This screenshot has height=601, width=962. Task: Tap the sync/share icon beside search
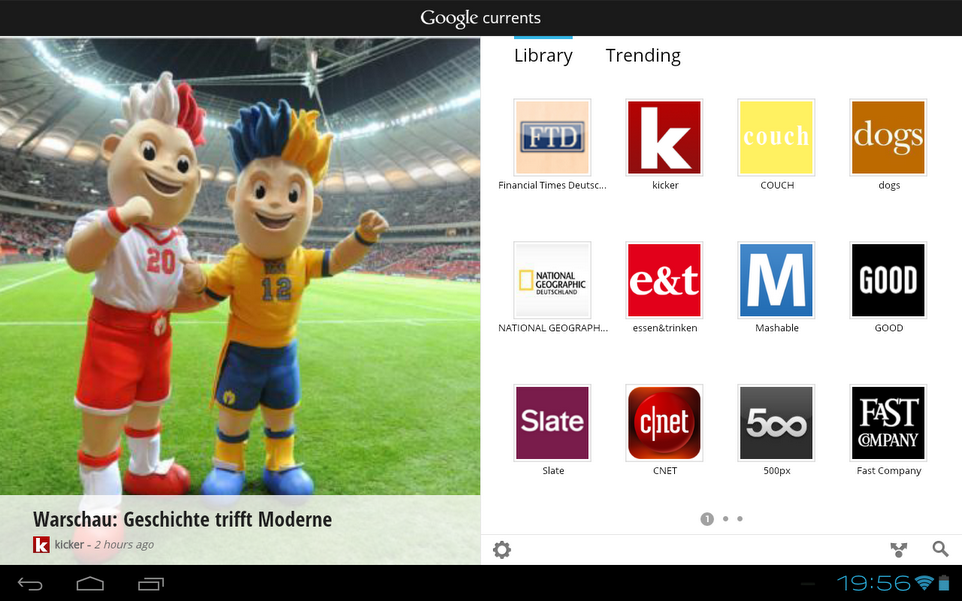coord(899,549)
